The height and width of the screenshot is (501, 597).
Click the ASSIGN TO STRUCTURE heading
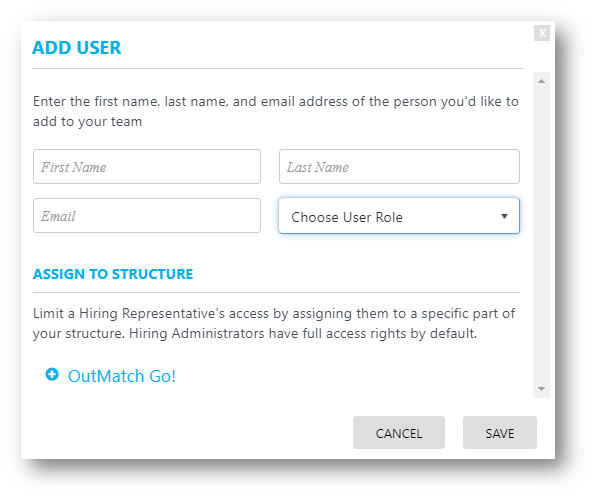113,274
